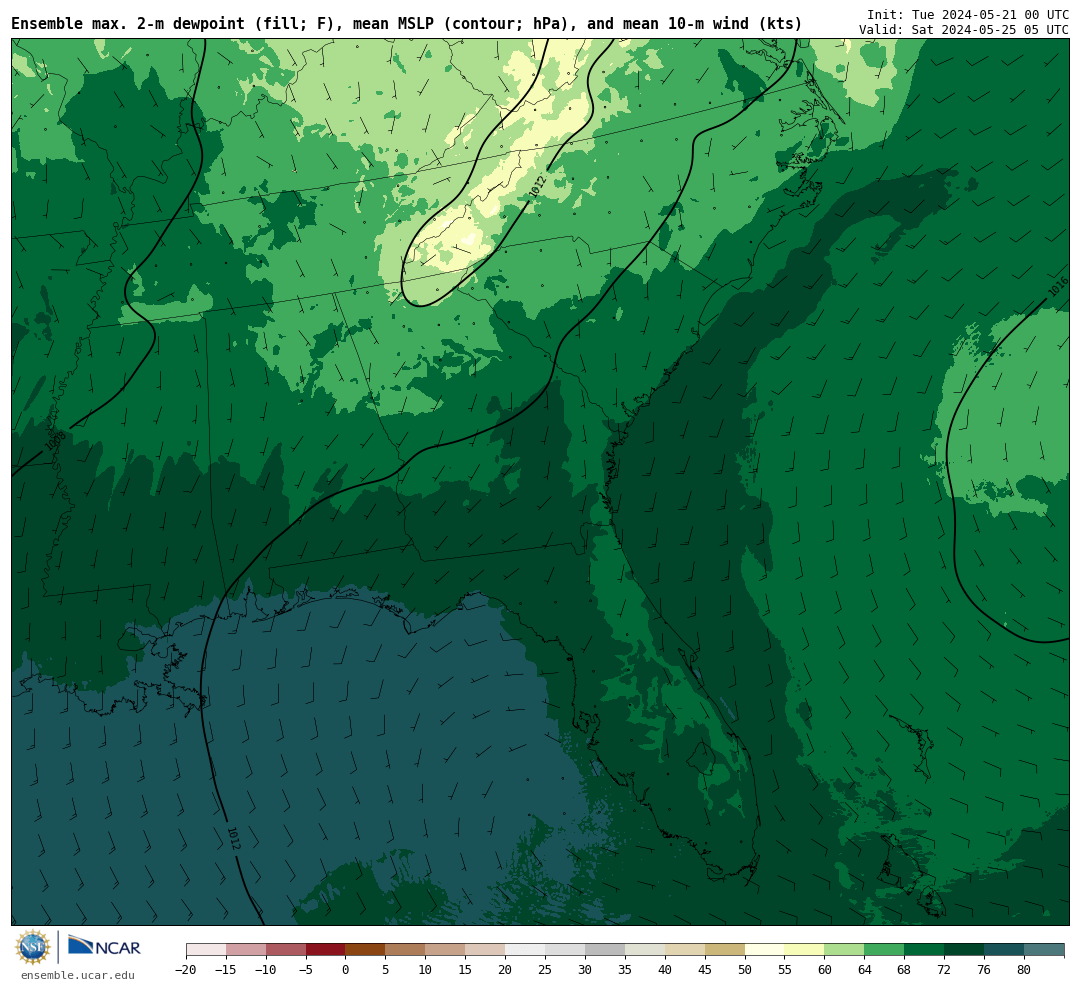The height and width of the screenshot is (988, 1080).
Task: Click the 1008 isobar contour label
Action: tap(55, 440)
